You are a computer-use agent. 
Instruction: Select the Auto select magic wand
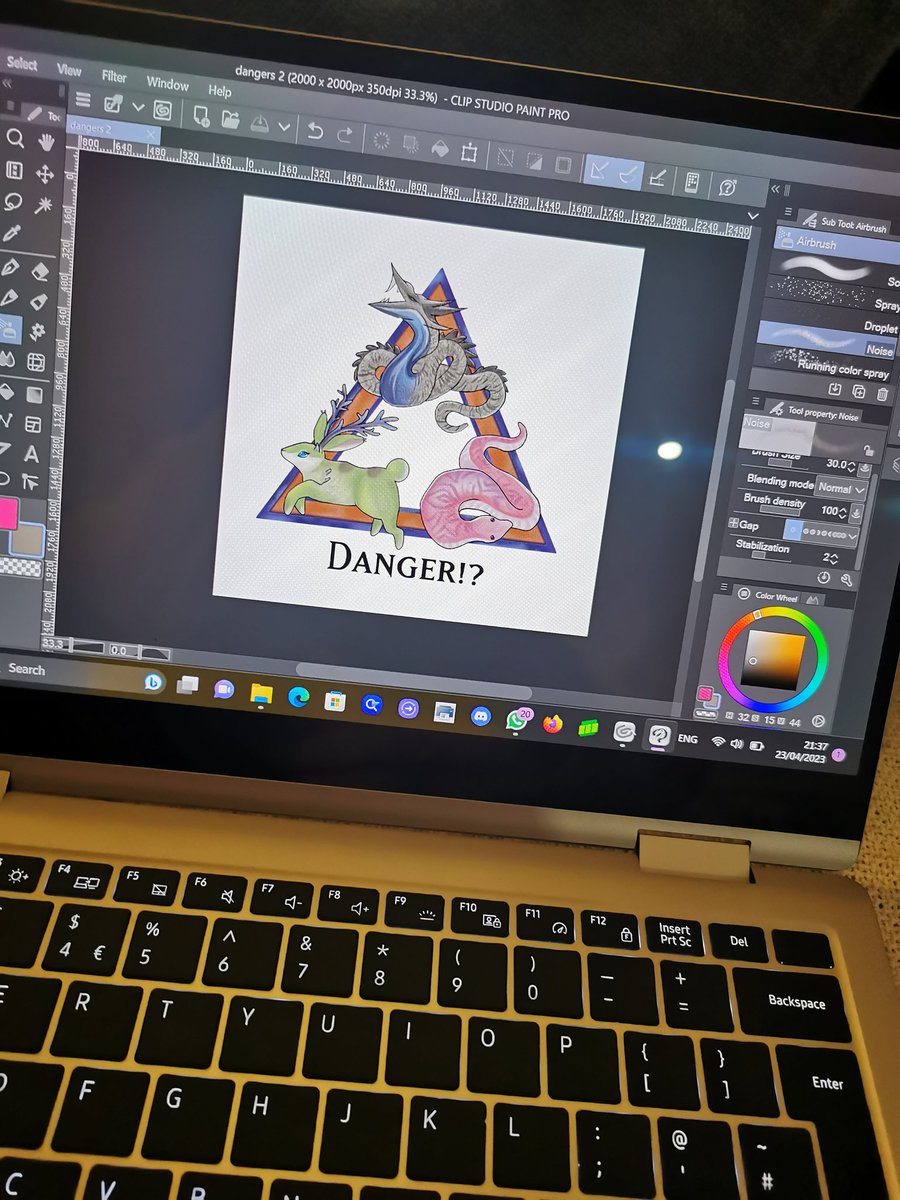pos(43,205)
